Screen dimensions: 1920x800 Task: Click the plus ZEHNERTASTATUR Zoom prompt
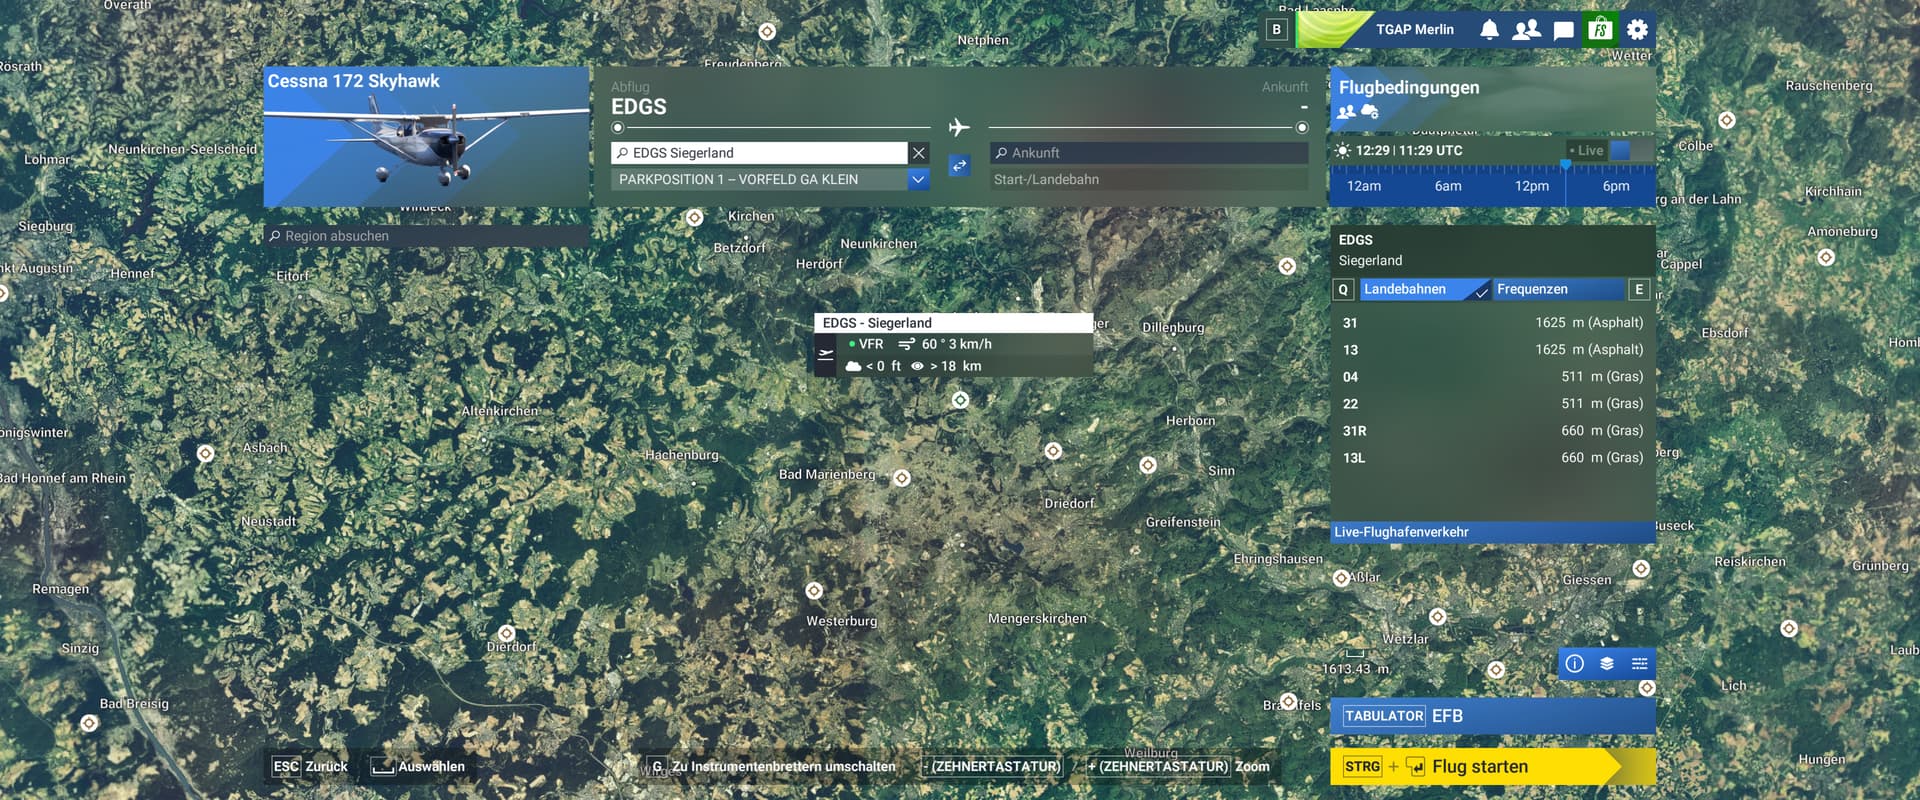point(1178,767)
